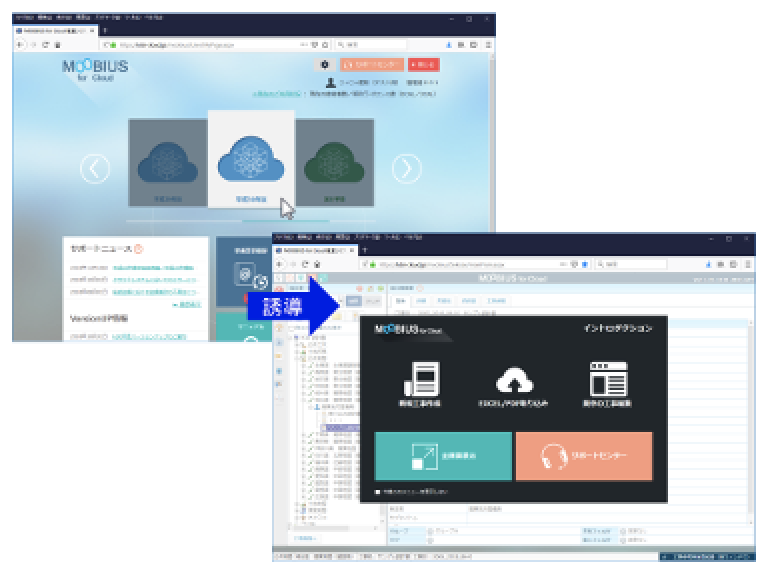The height and width of the screenshot is (576, 768).
Task: Click the red close button in portal header
Action: click(x=424, y=65)
